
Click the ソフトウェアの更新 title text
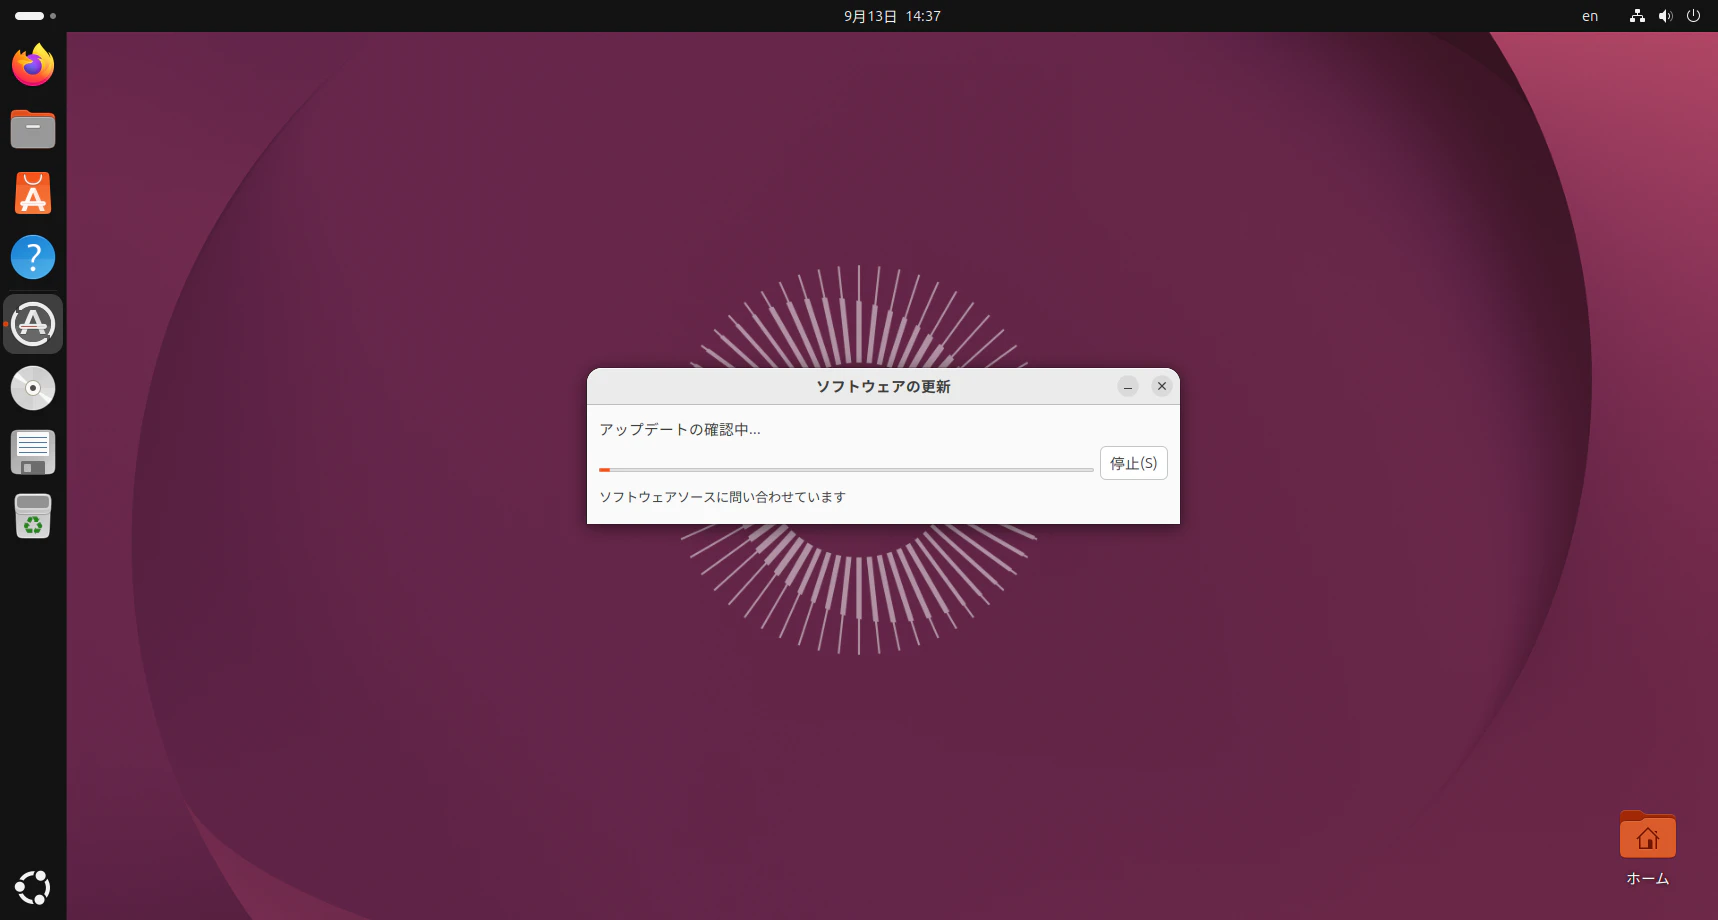coord(883,387)
